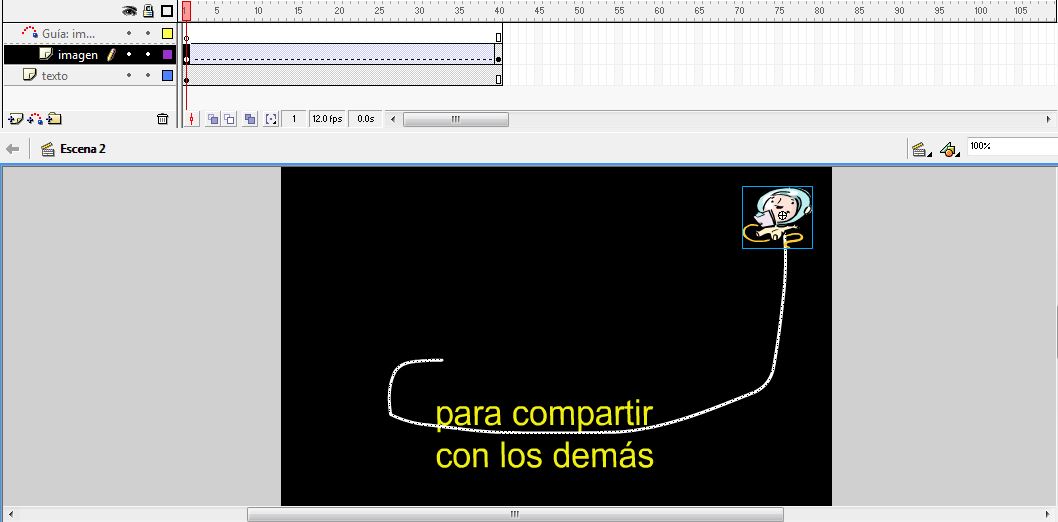Toggle lock dot of texto layer

click(148, 76)
